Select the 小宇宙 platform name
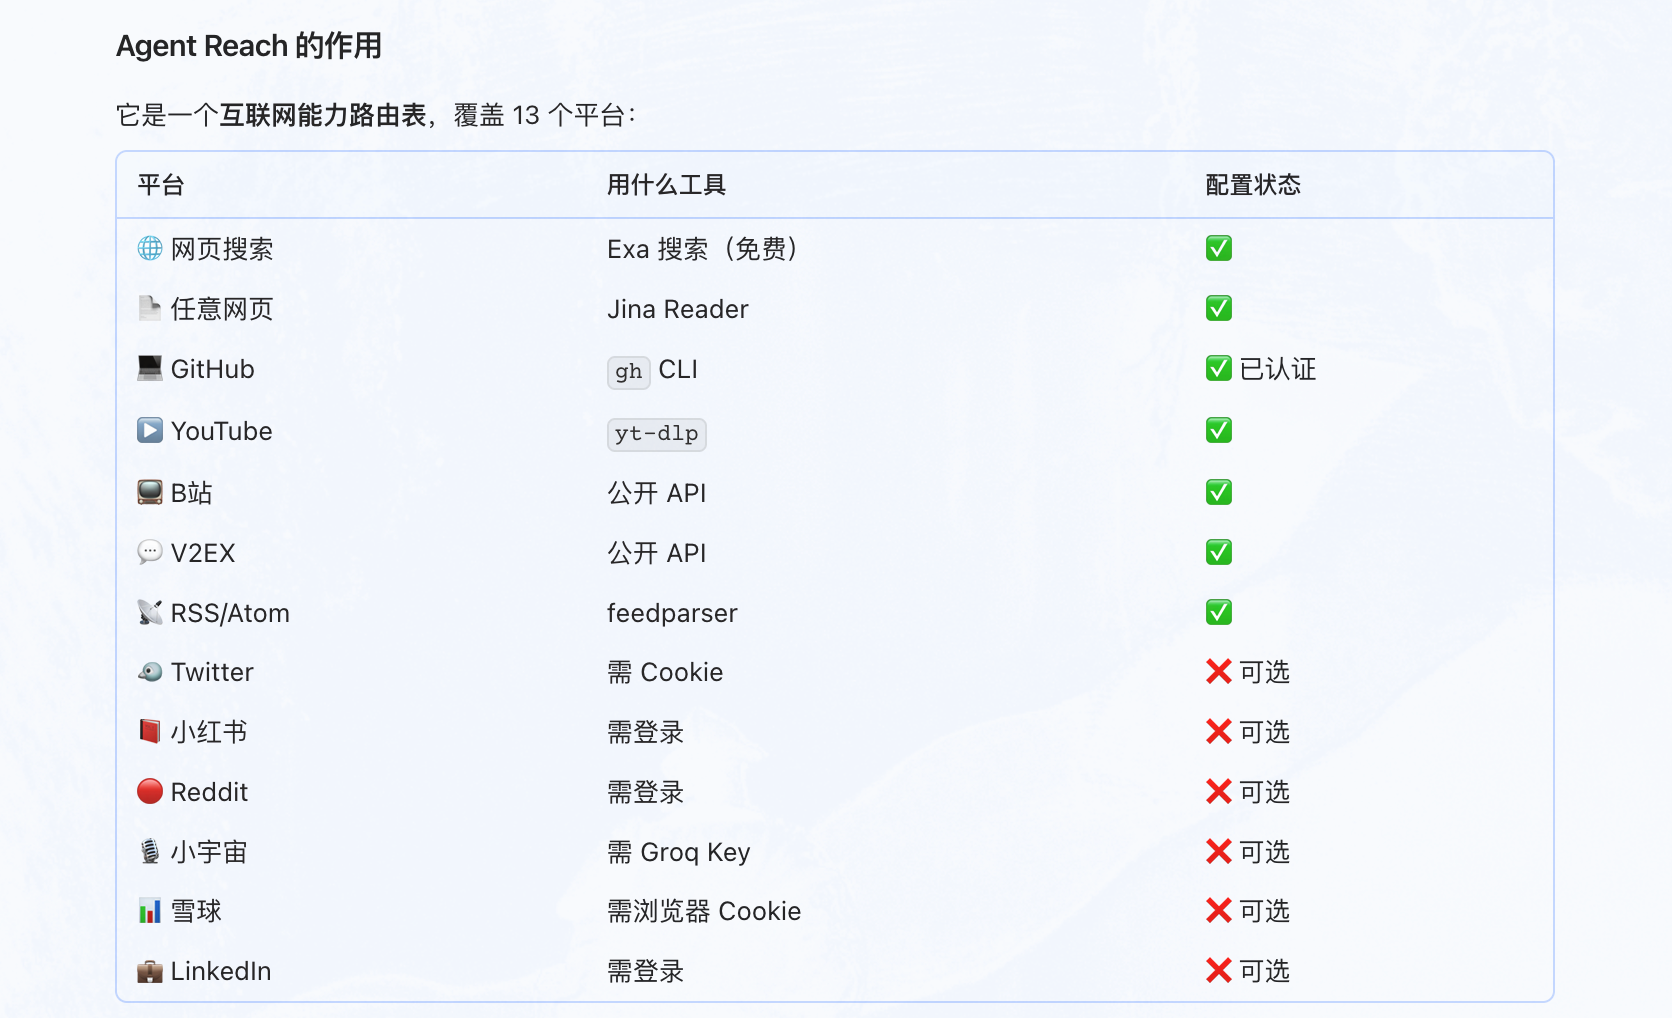Image resolution: width=1672 pixels, height=1018 pixels. 209,852
